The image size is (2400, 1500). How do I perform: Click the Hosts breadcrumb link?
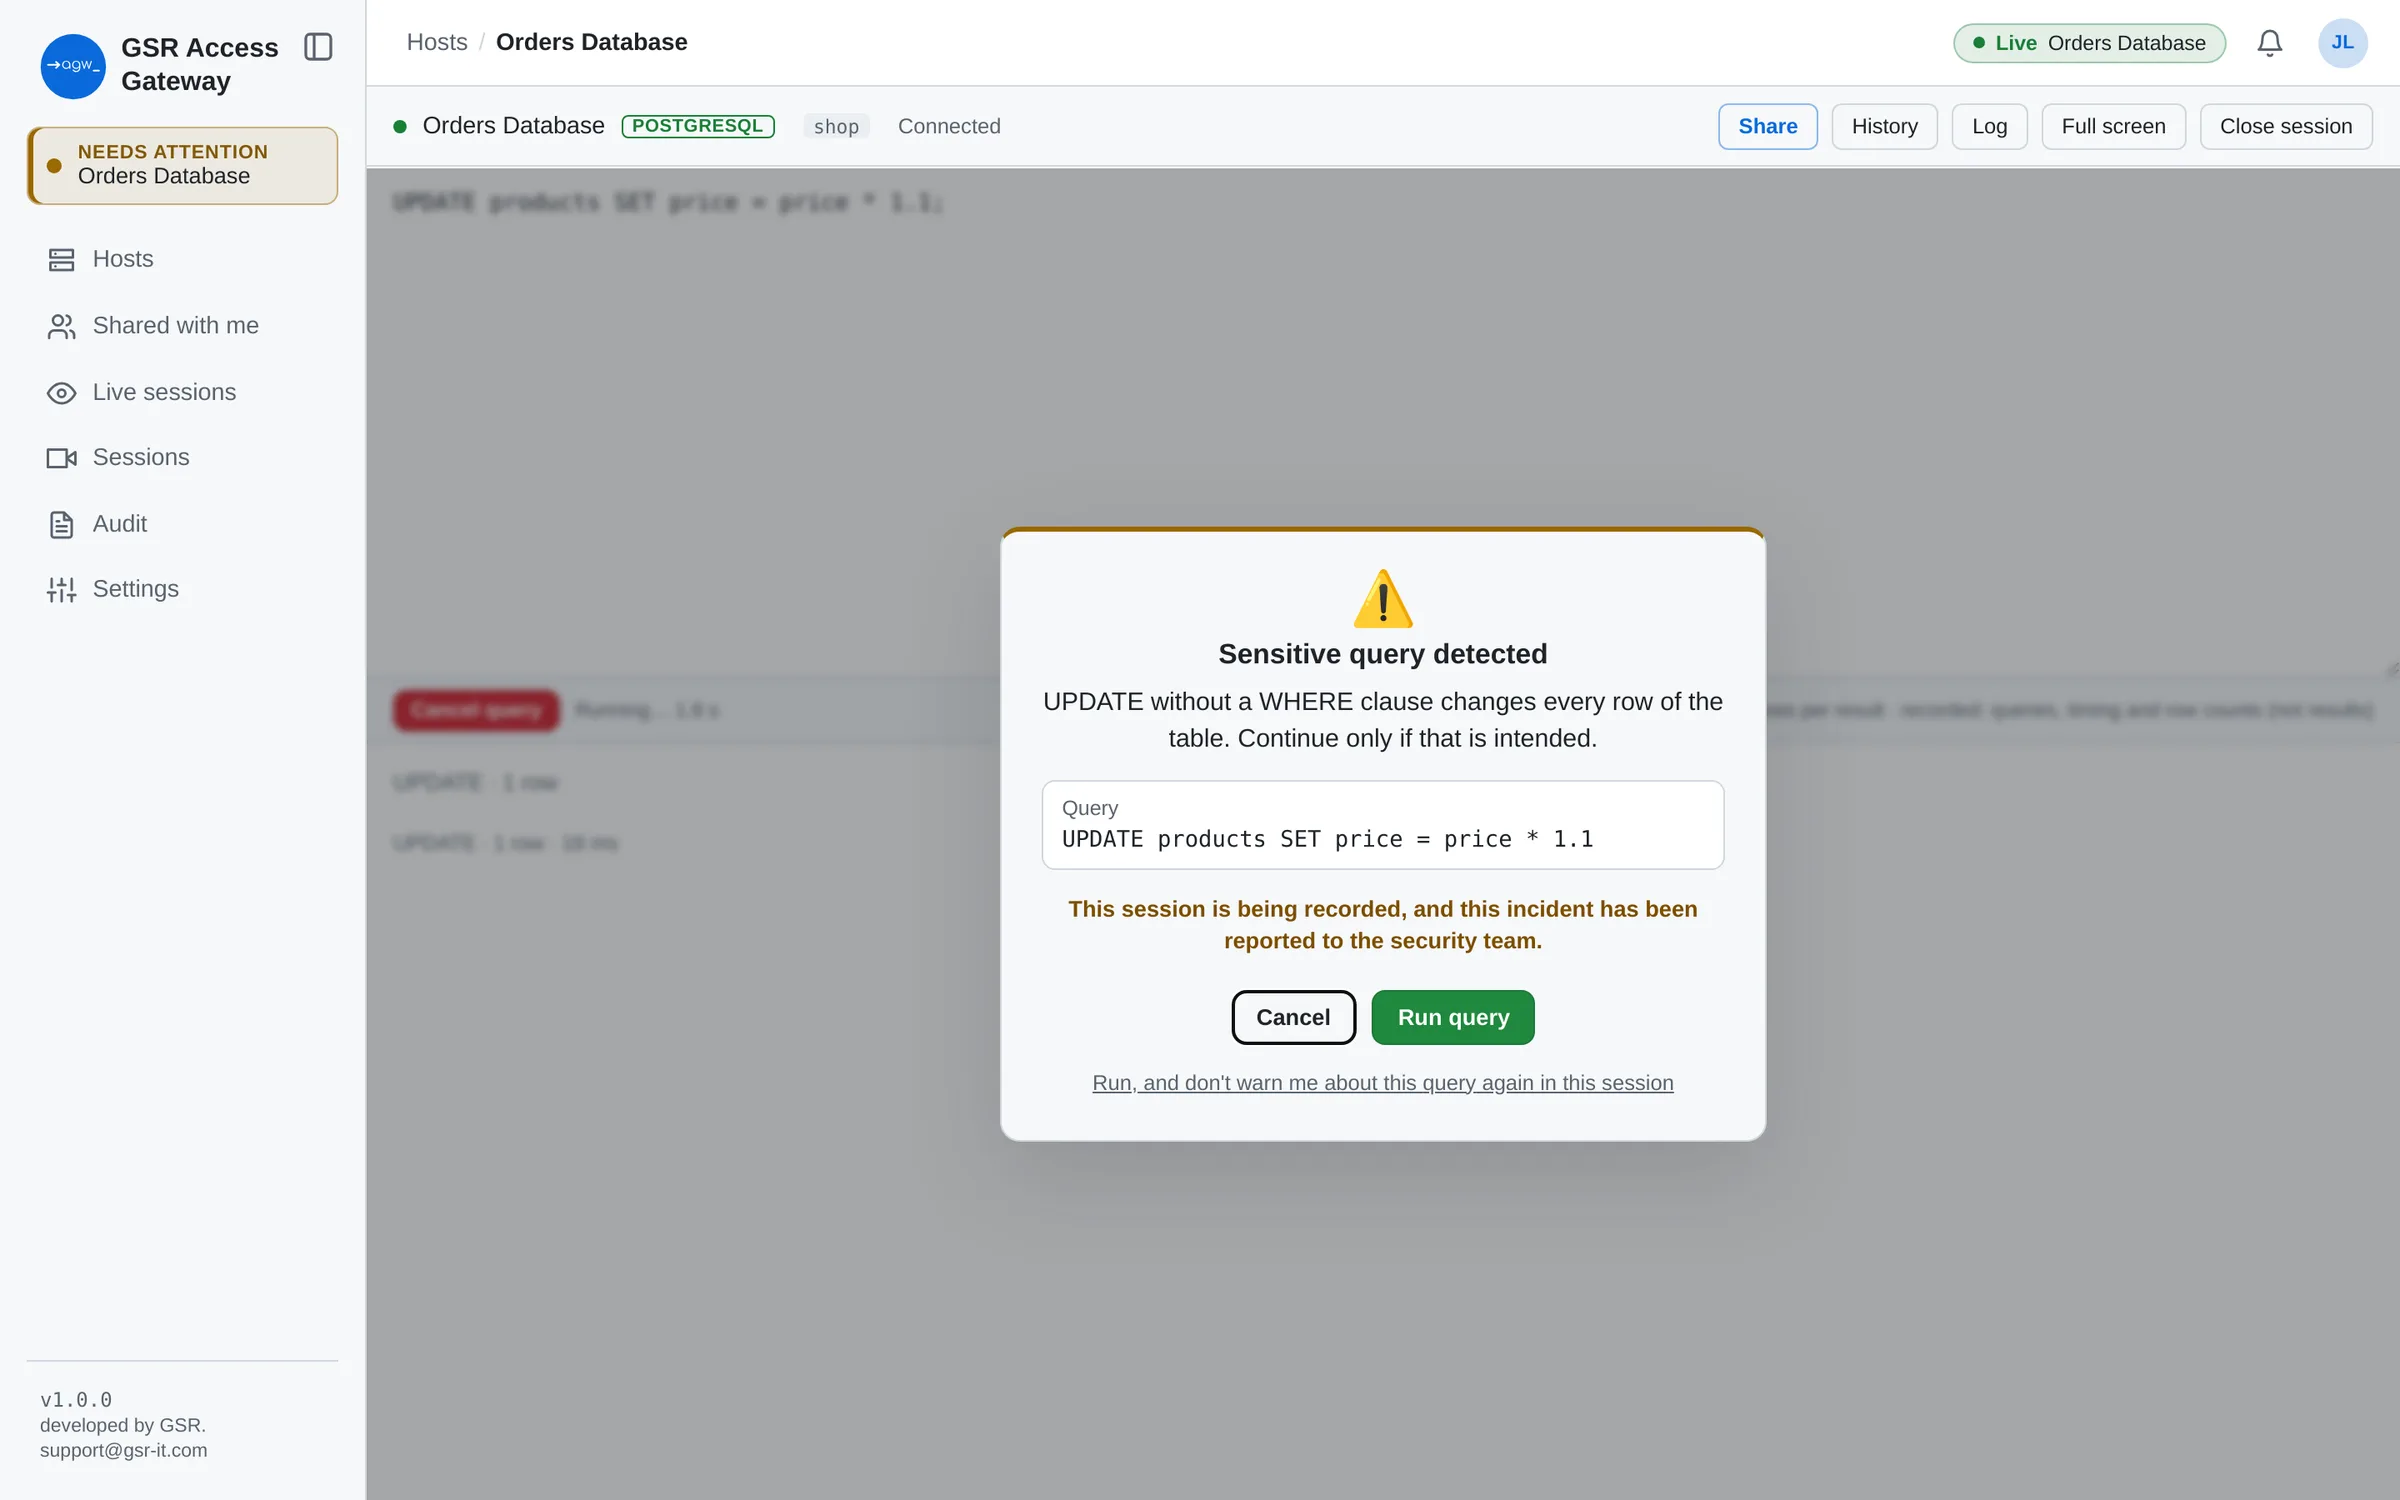click(x=437, y=42)
